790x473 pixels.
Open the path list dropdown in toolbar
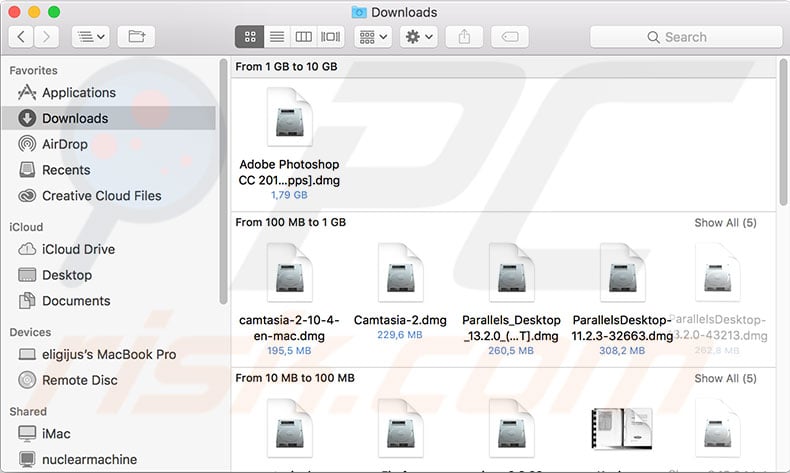(91, 37)
